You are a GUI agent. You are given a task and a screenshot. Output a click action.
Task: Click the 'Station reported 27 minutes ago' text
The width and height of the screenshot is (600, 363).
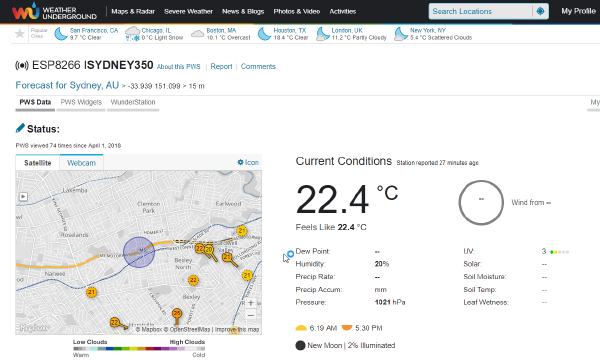(437, 163)
